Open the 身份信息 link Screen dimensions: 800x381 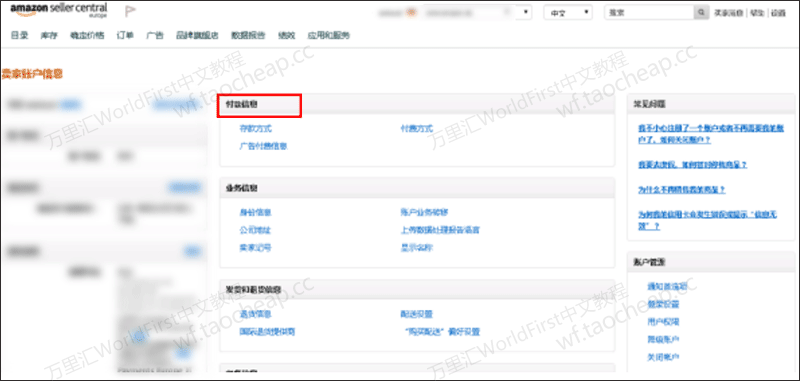coord(255,212)
